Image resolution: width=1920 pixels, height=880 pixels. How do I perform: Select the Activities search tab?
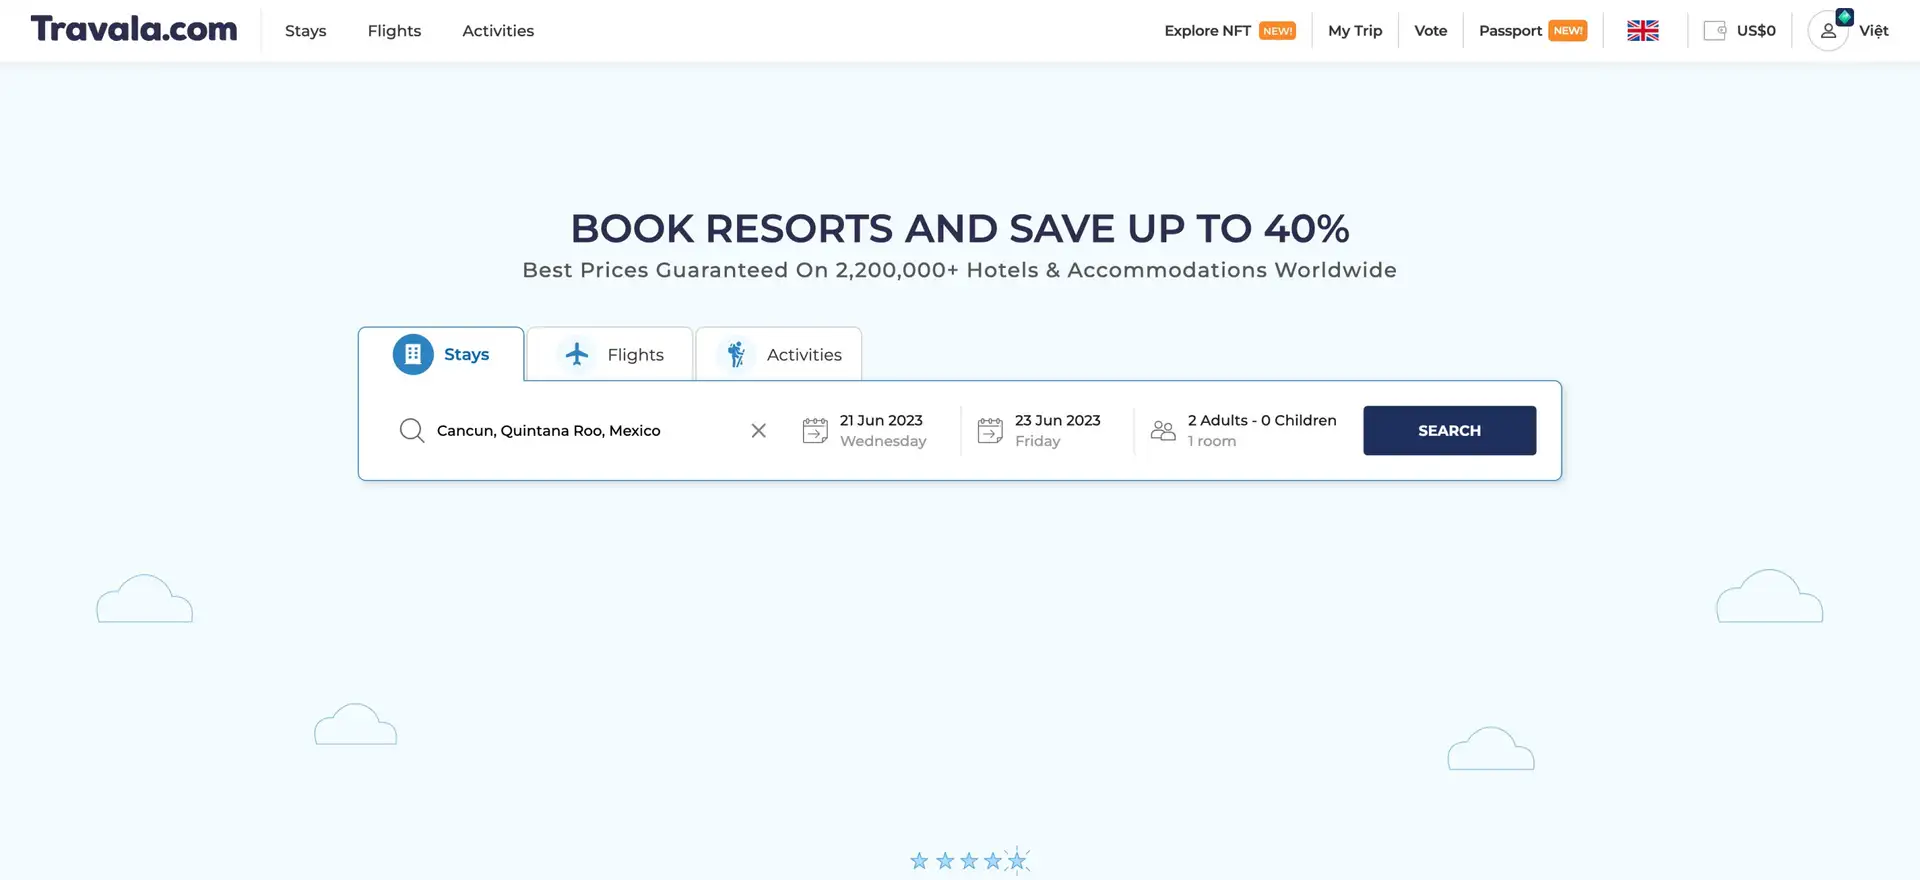(779, 355)
